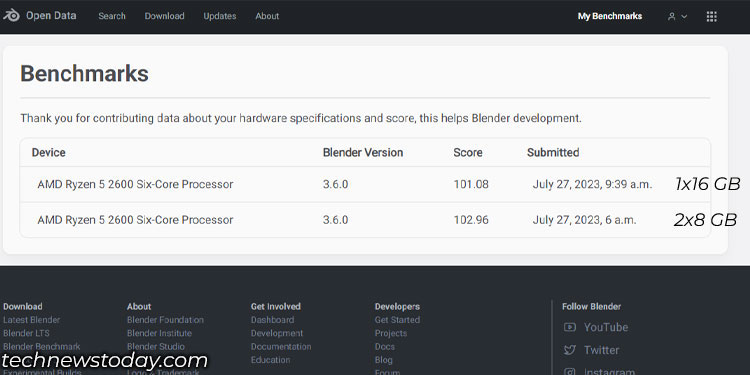Viewport: 750px width, 375px height.
Task: Click the Benchmarks page heading
Action: pyautogui.click(x=84, y=74)
